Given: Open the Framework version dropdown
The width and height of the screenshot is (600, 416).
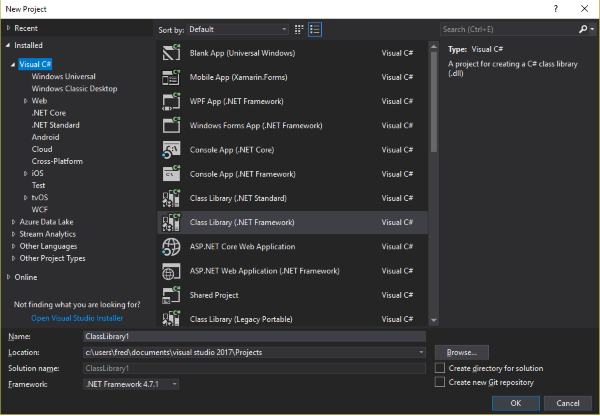Looking at the screenshot, I should (x=131, y=384).
